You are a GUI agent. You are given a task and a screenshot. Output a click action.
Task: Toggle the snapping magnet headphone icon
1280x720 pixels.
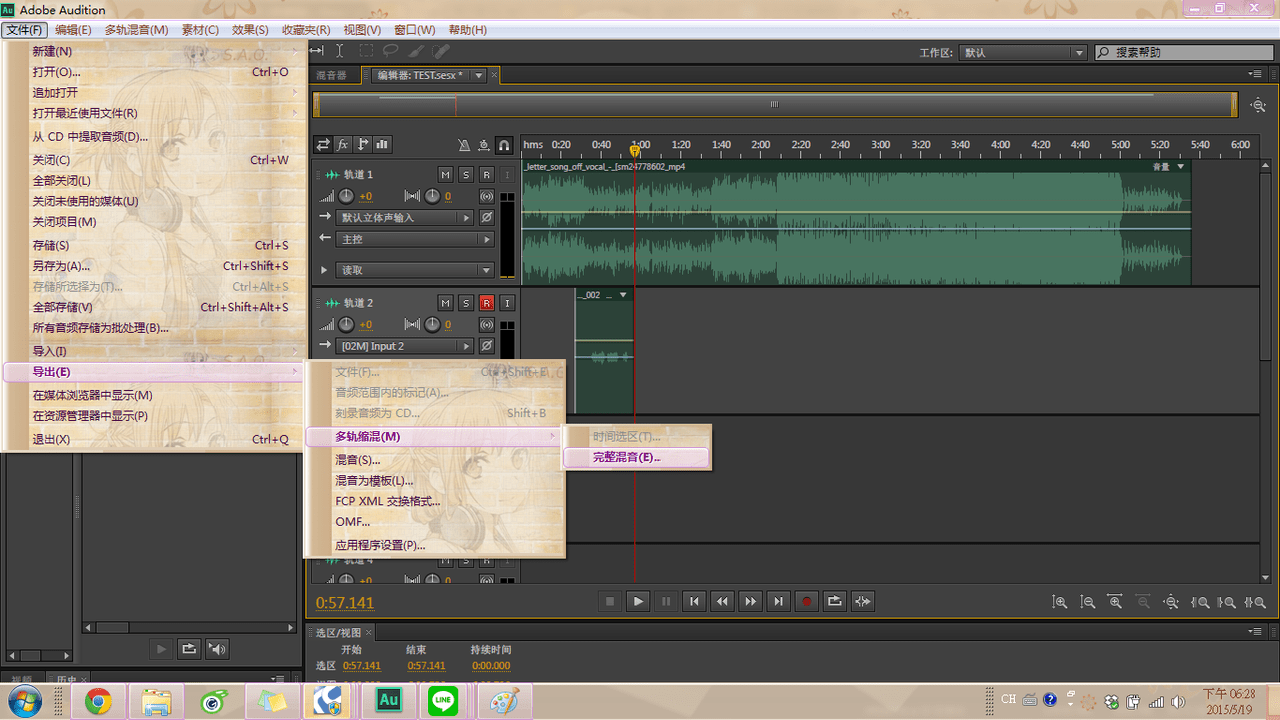(x=504, y=145)
